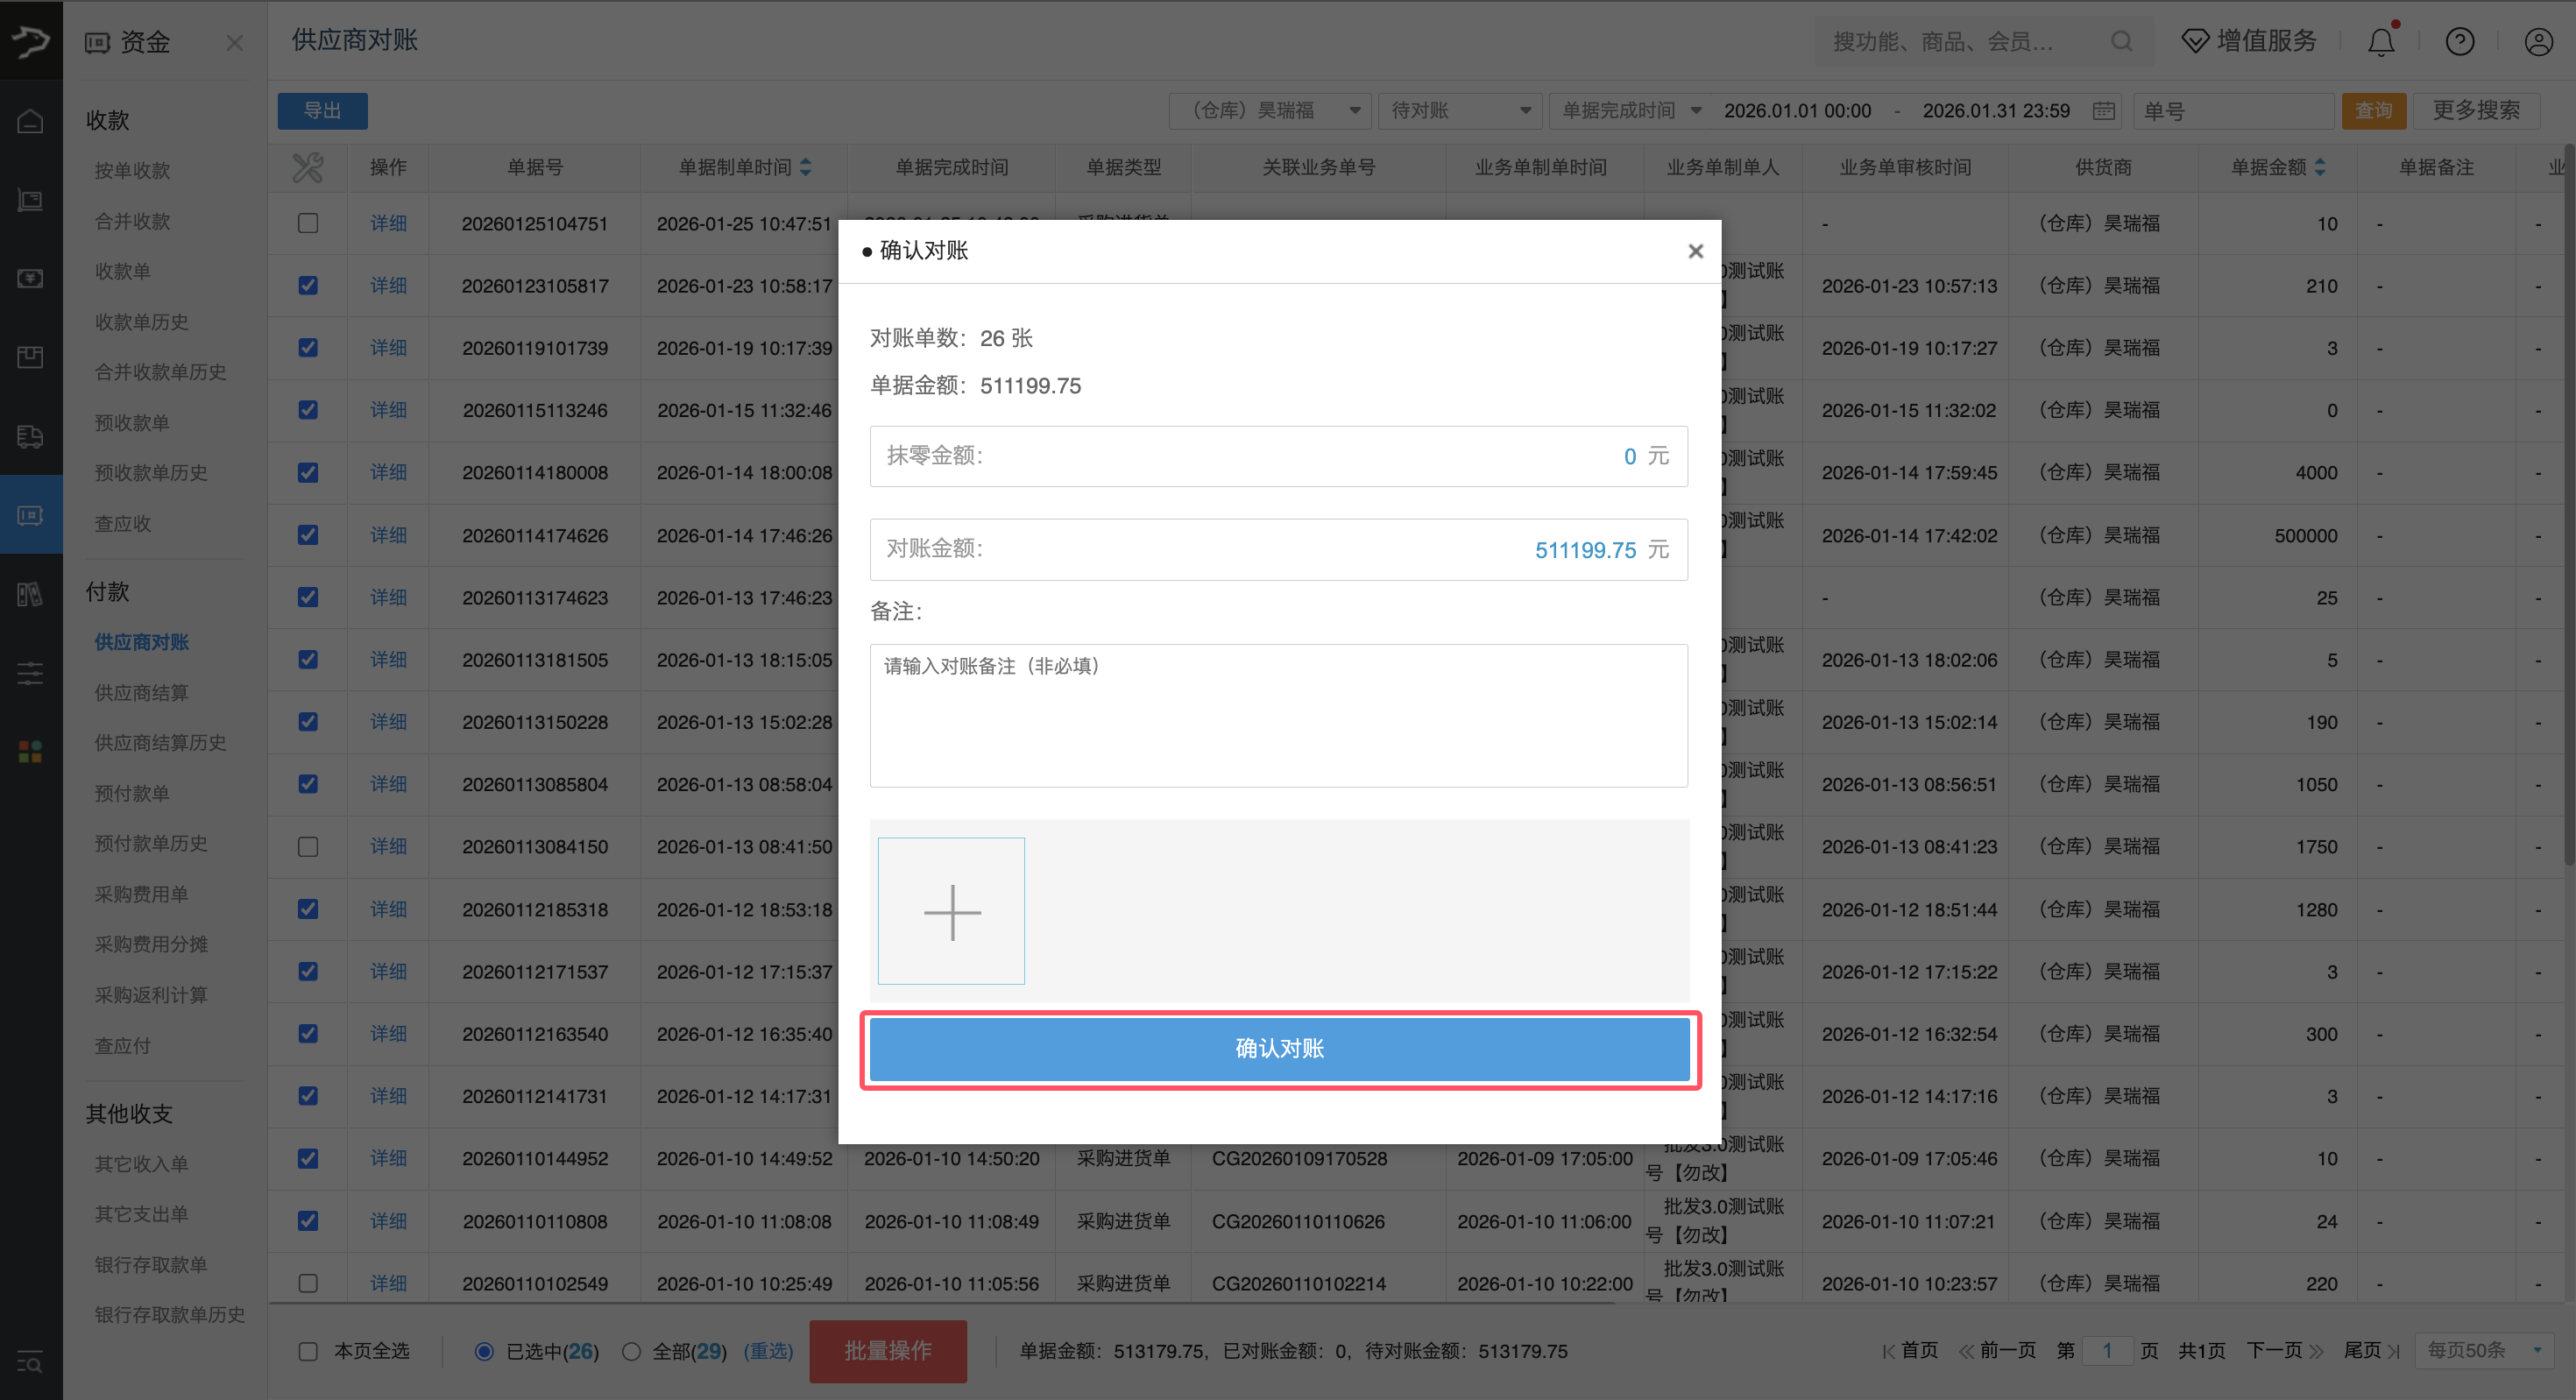2576x1400 pixels.
Task: Open the delivery truck module icon
Action: click(30, 437)
